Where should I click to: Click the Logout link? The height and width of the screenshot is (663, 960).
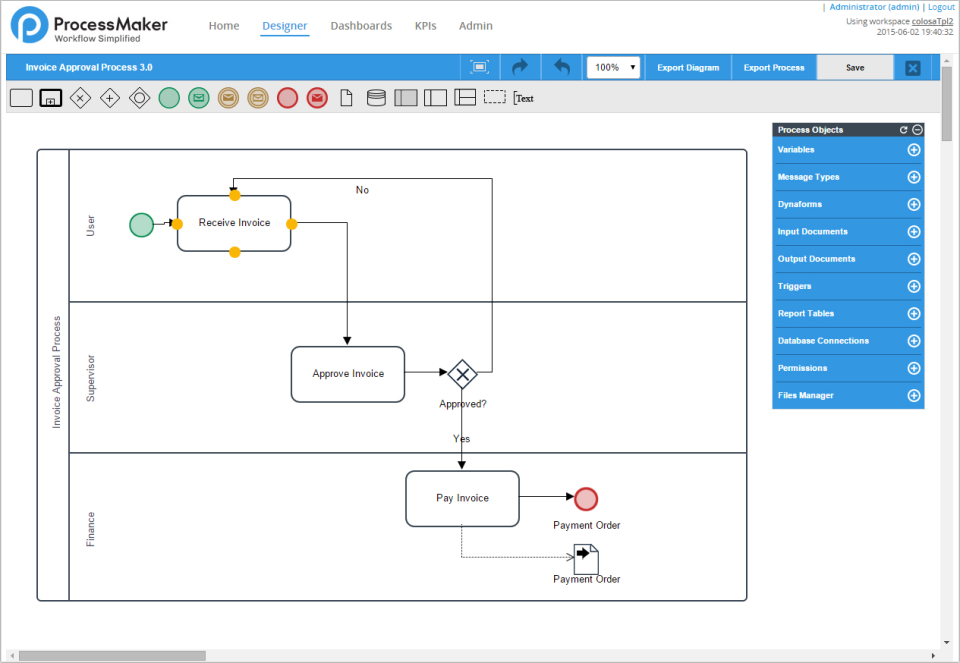[x=940, y=6]
